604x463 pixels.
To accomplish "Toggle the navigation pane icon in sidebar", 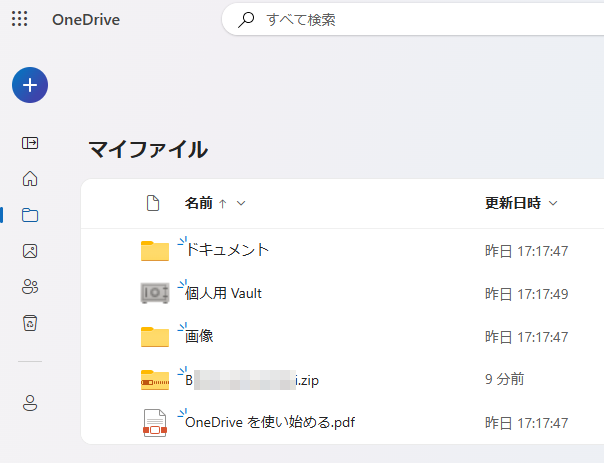I will point(30,143).
